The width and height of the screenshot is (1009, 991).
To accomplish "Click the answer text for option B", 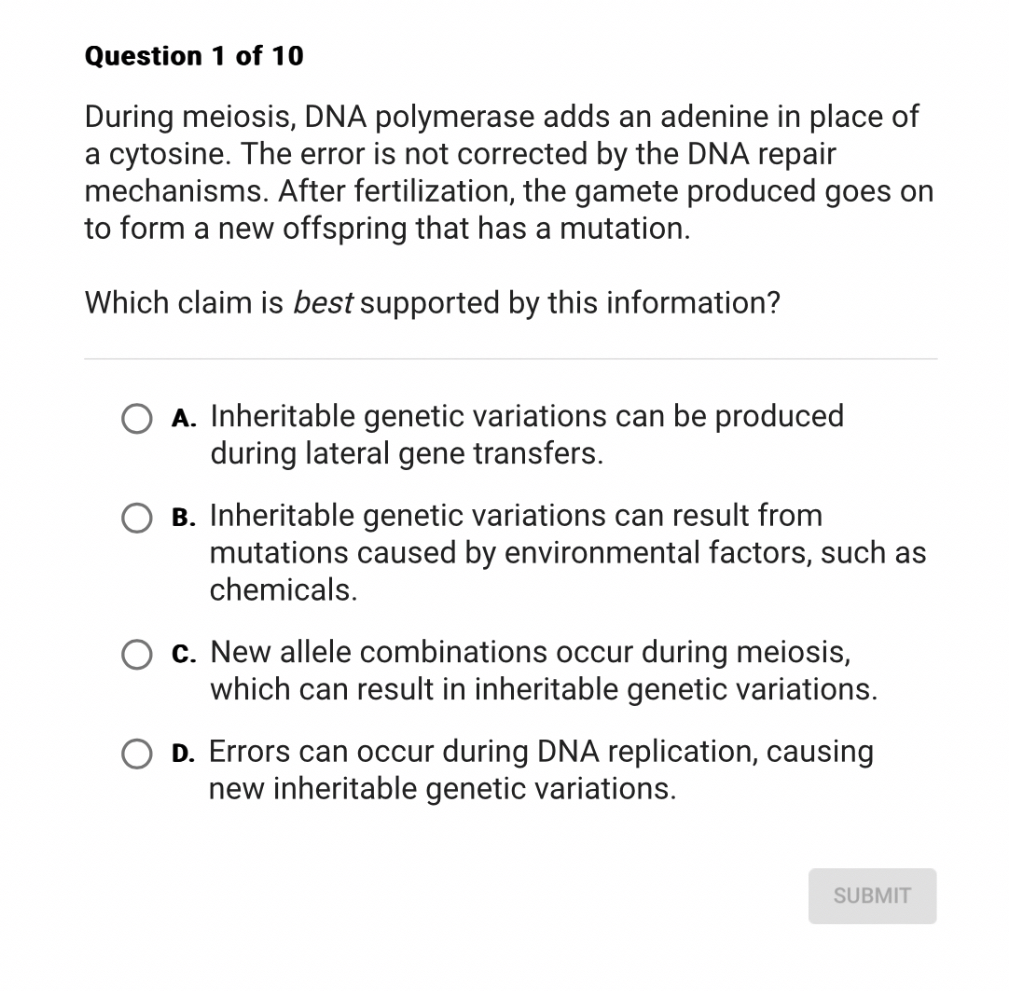I will pos(560,552).
